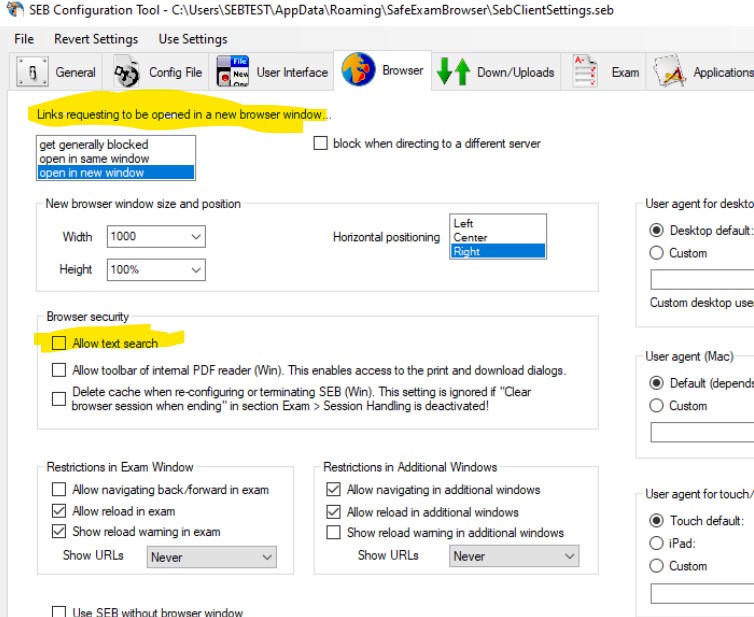Switch to the Applications tab
This screenshot has height=617, width=754.
[701, 72]
